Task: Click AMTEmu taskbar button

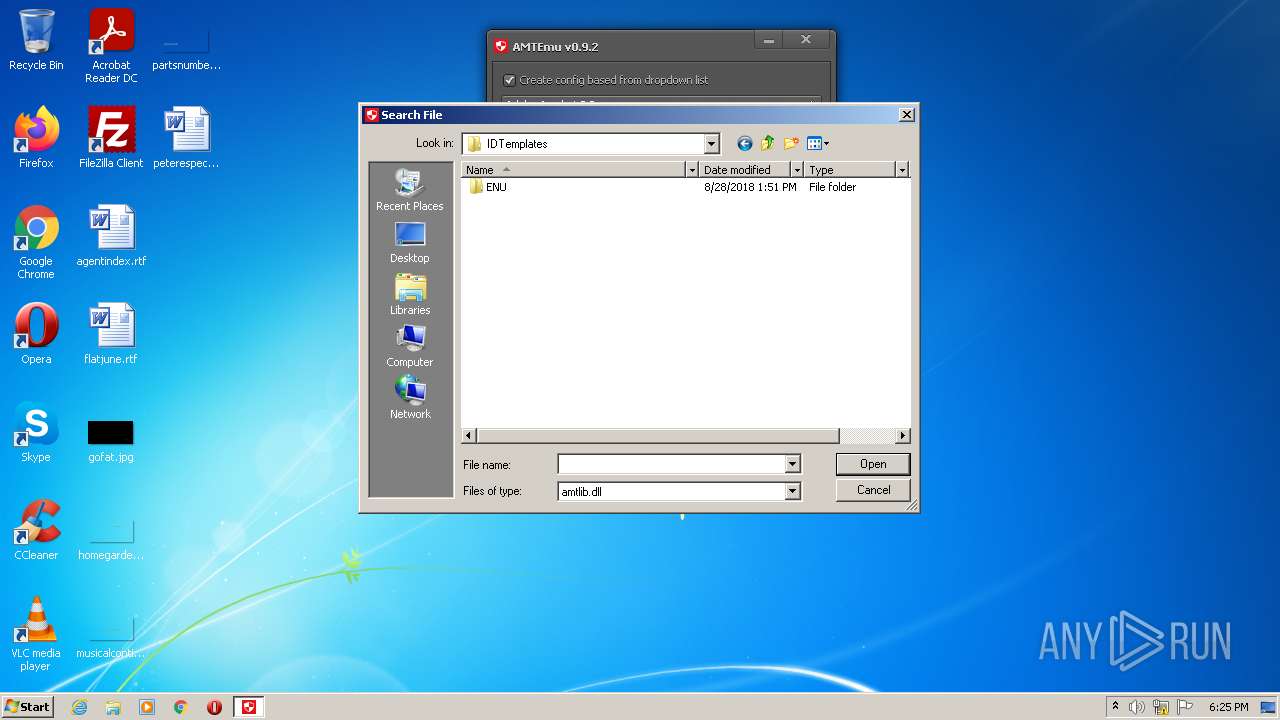Action: 249,707
